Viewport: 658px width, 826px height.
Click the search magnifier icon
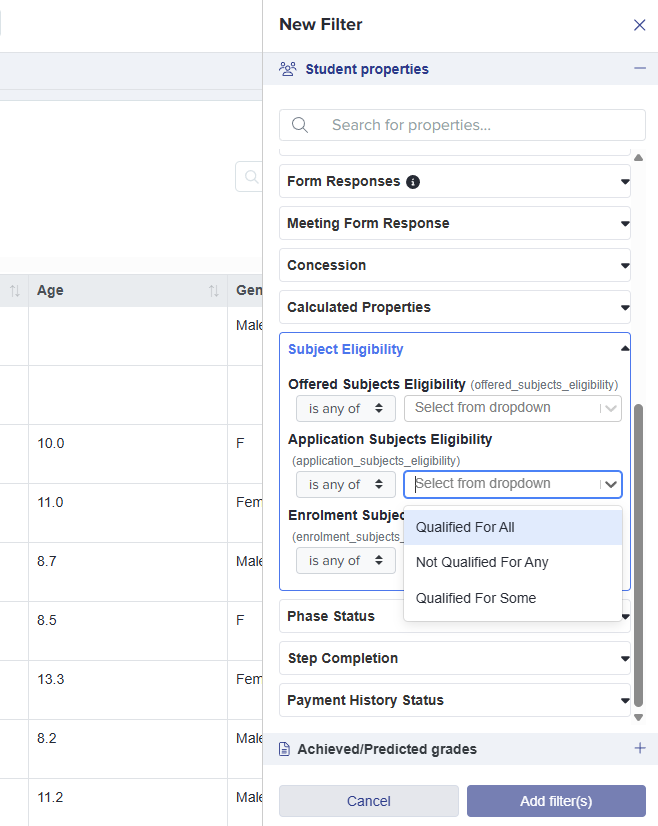[x=300, y=125]
